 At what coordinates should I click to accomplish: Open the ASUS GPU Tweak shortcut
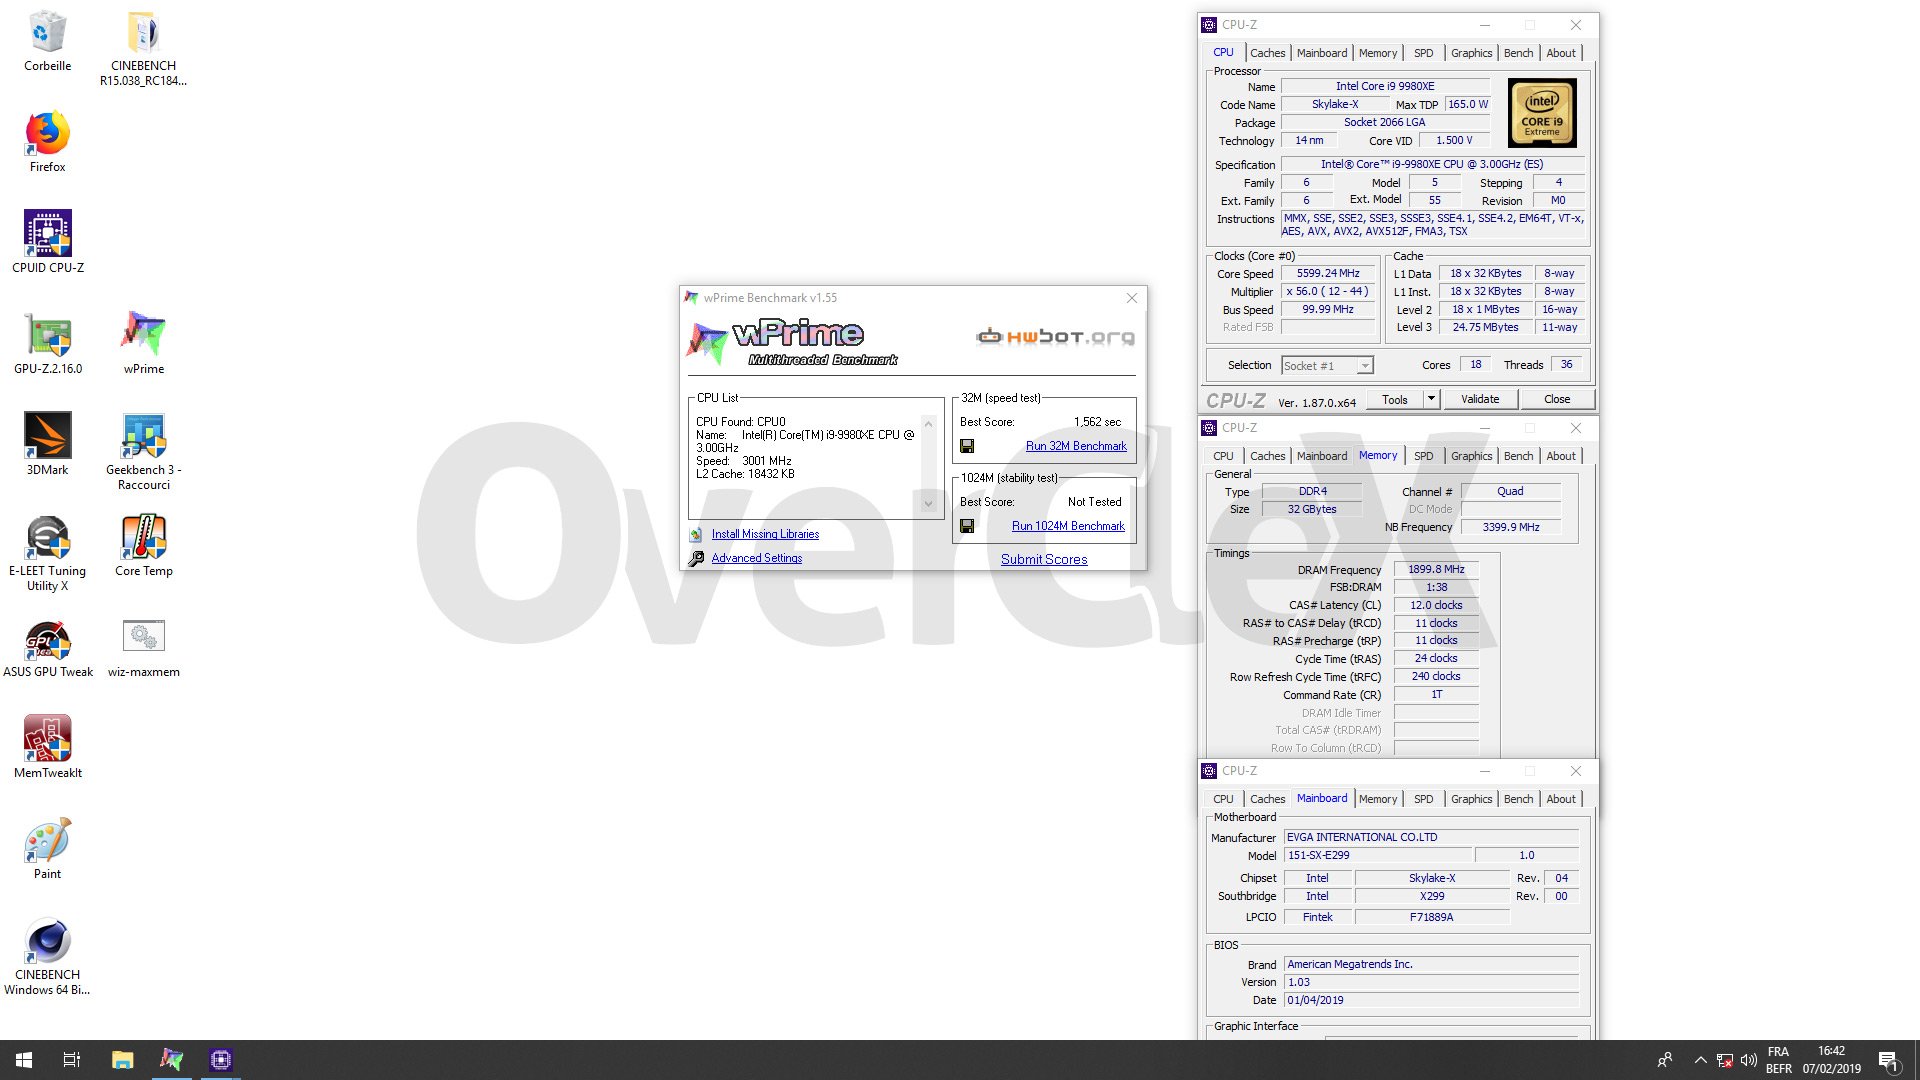(47, 647)
